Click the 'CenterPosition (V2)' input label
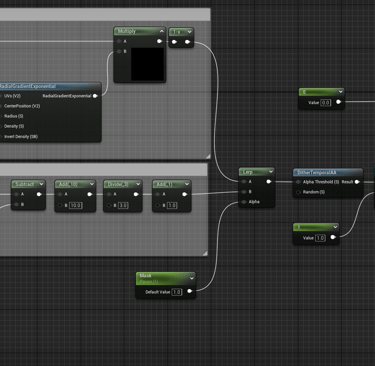The width and height of the screenshot is (375, 366). click(x=22, y=106)
